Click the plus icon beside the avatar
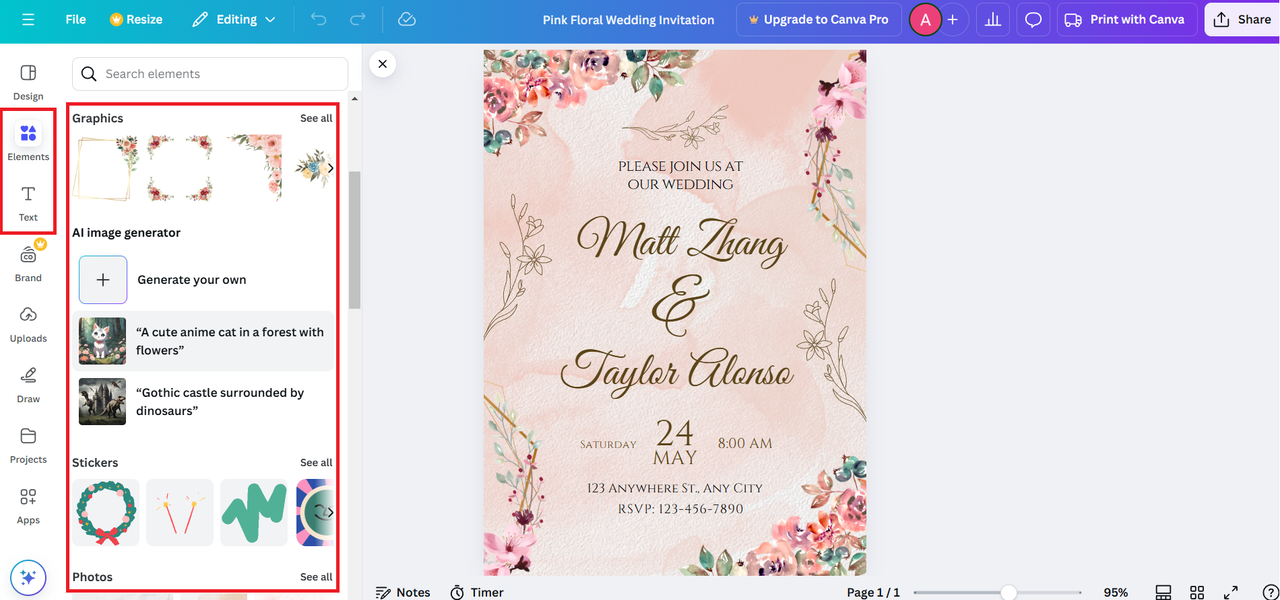1280x600 pixels. point(952,19)
